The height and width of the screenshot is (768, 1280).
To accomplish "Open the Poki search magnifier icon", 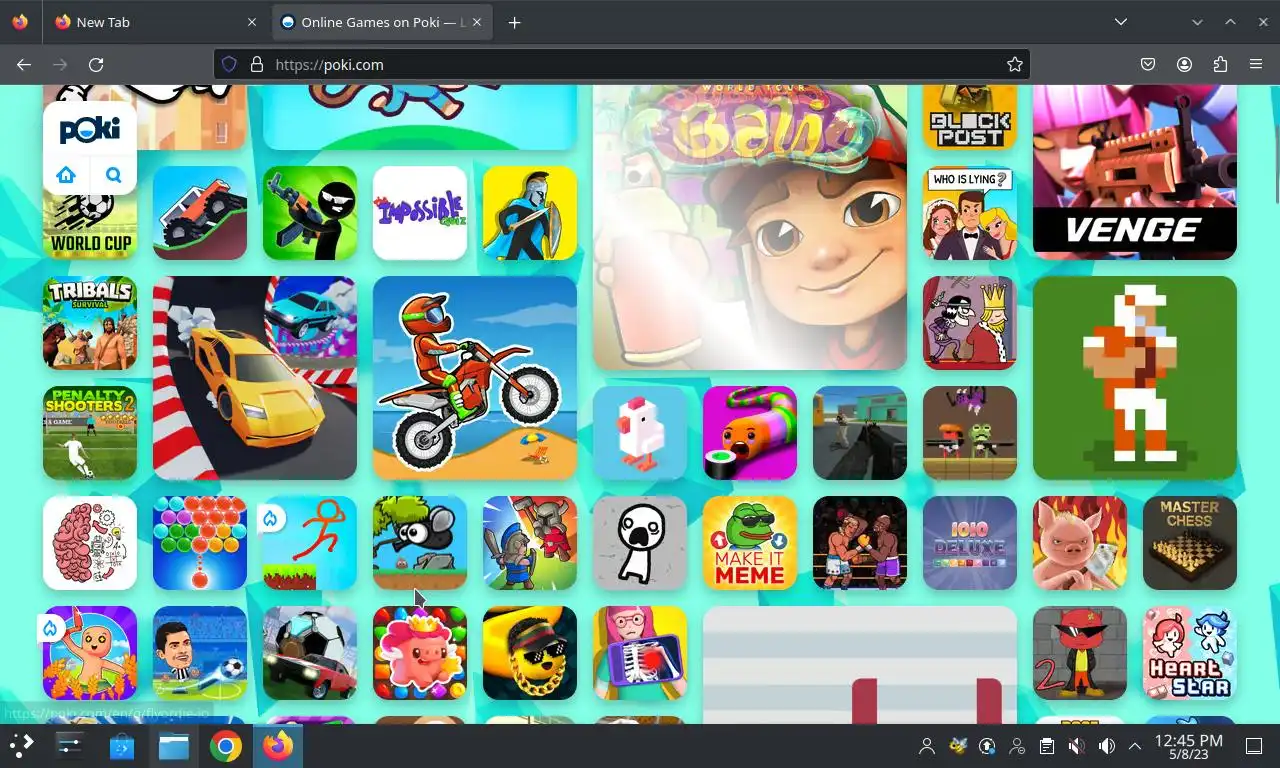I will click(x=113, y=175).
